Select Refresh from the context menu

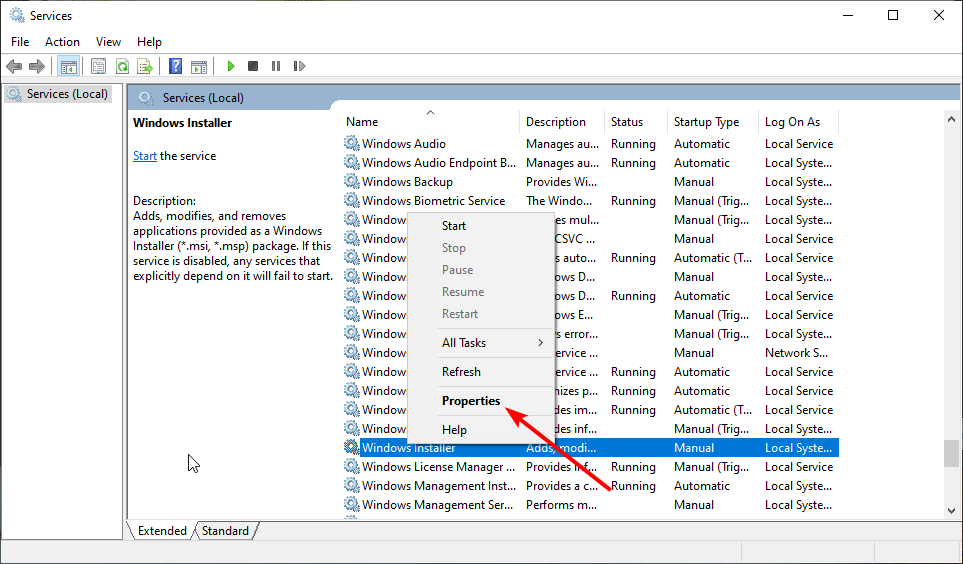tap(461, 372)
